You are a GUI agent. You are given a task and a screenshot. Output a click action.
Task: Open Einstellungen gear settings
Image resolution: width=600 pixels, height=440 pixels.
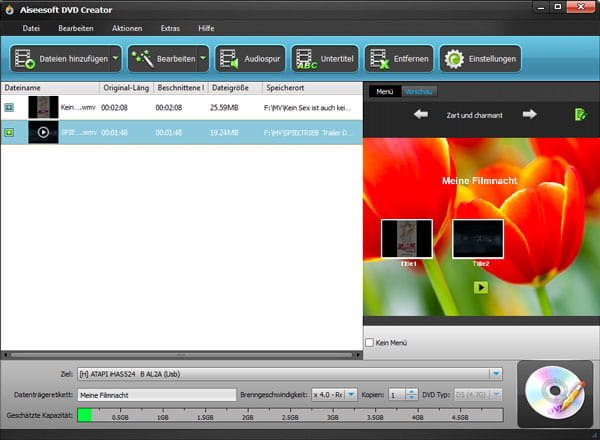click(481, 59)
